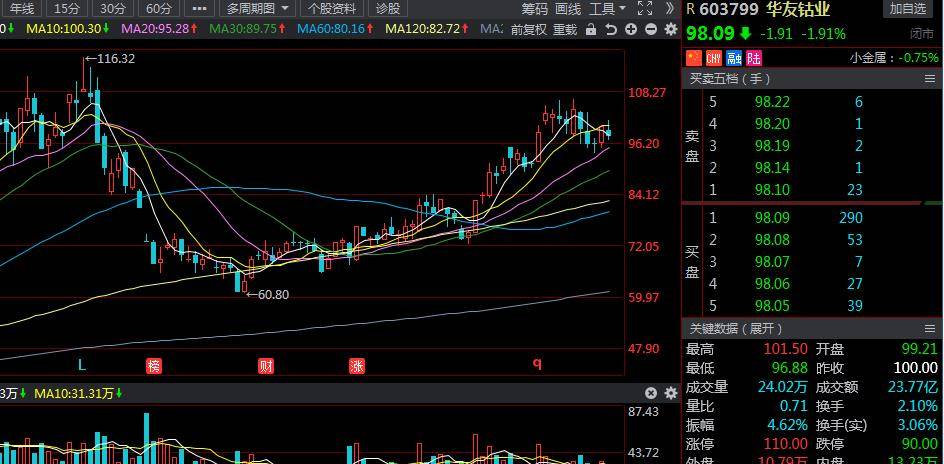Select sell level 5 price 98.22
This screenshot has height=464, width=944.
(772, 102)
